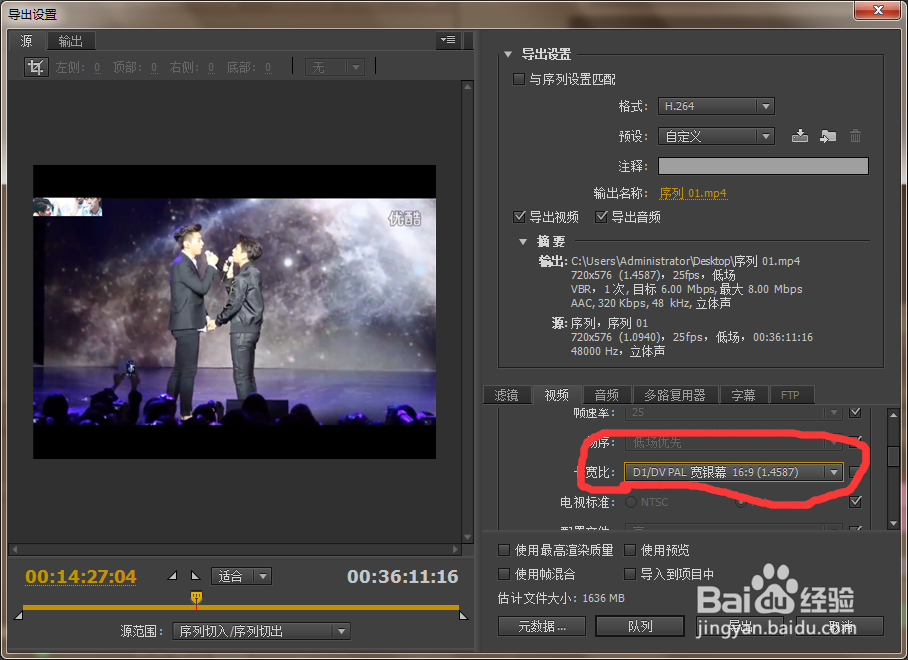
Task: Check the 导入到项目中 checkbox
Action: tap(631, 572)
